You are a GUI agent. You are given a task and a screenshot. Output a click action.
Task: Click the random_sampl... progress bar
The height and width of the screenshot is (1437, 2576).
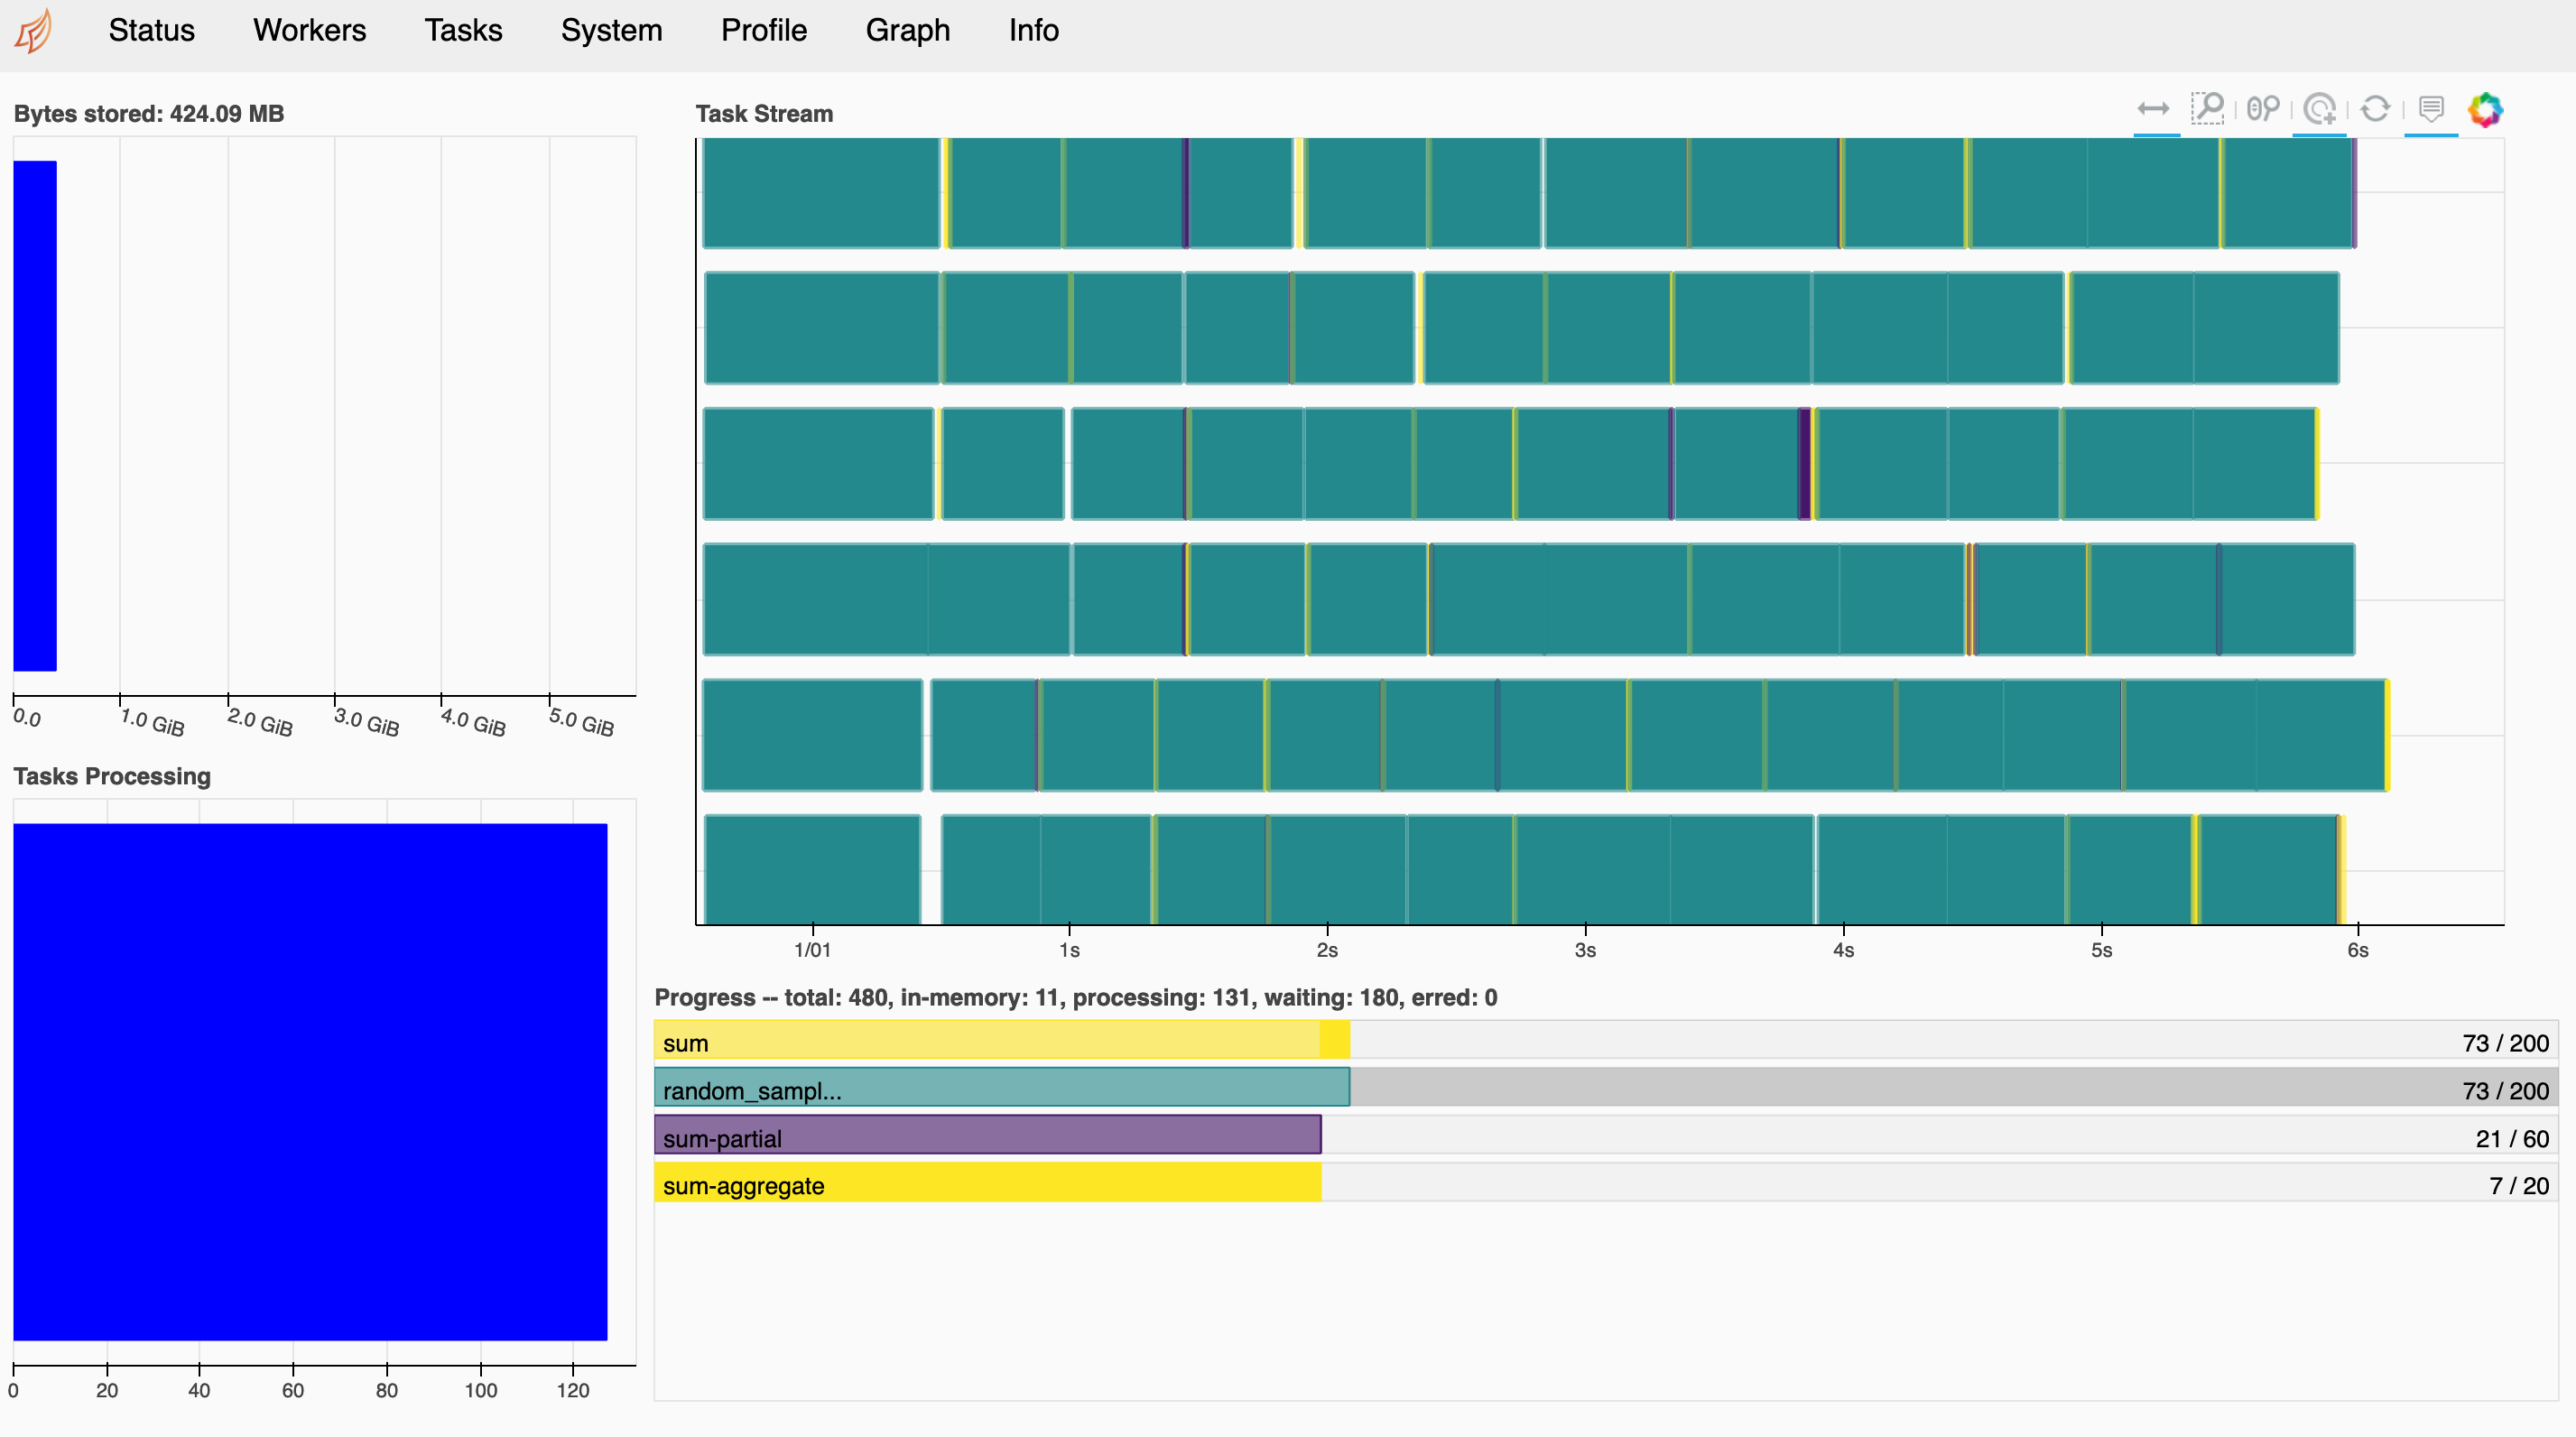[x=1000, y=1088]
